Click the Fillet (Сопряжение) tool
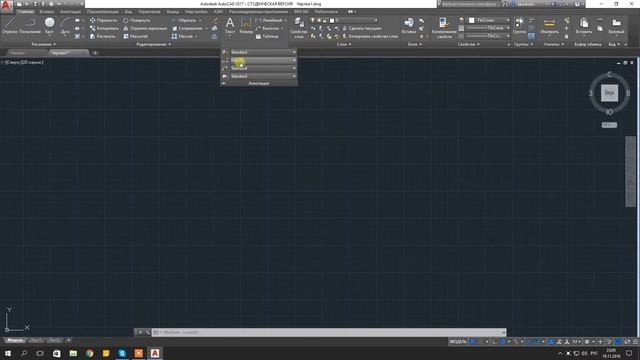This screenshot has width=640, height=360. 187,29
